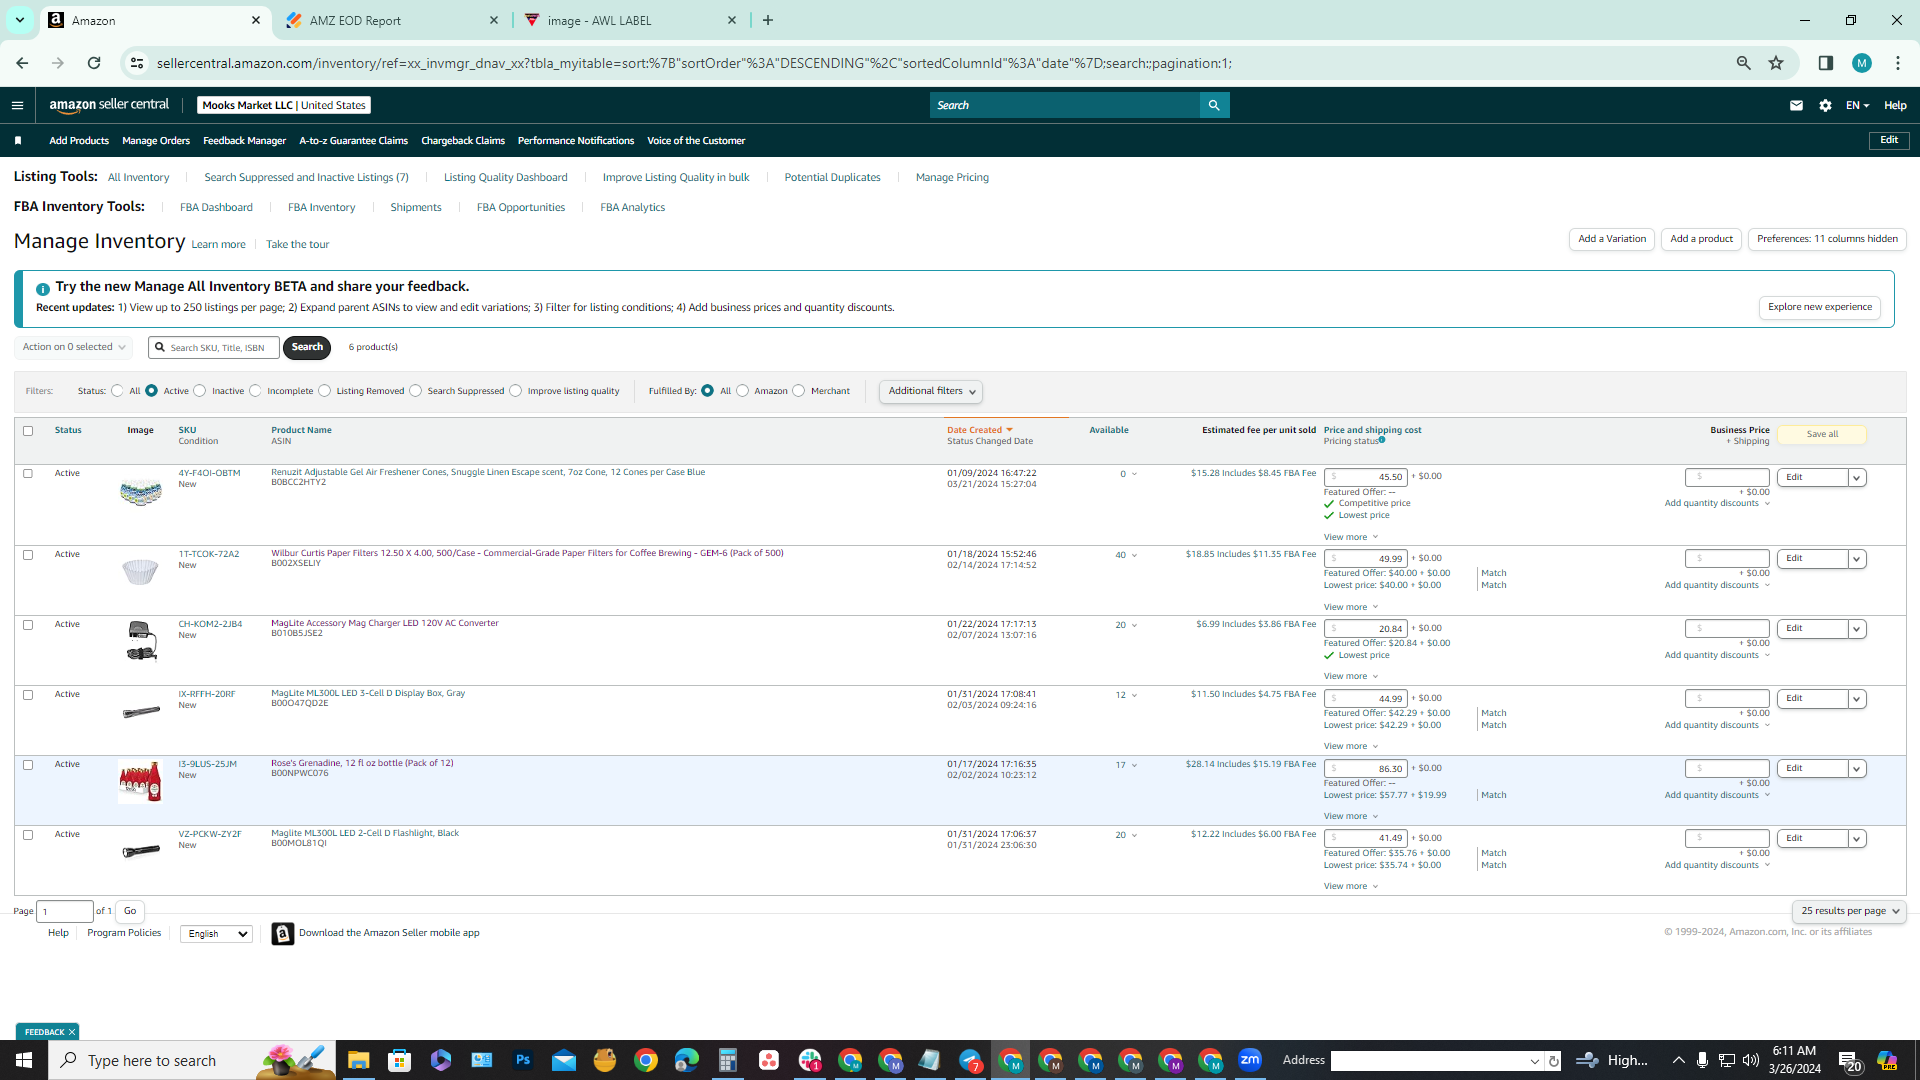Image resolution: width=1920 pixels, height=1080 pixels.
Task: Filter Fulfilled By Amazon
Action: (x=742, y=391)
